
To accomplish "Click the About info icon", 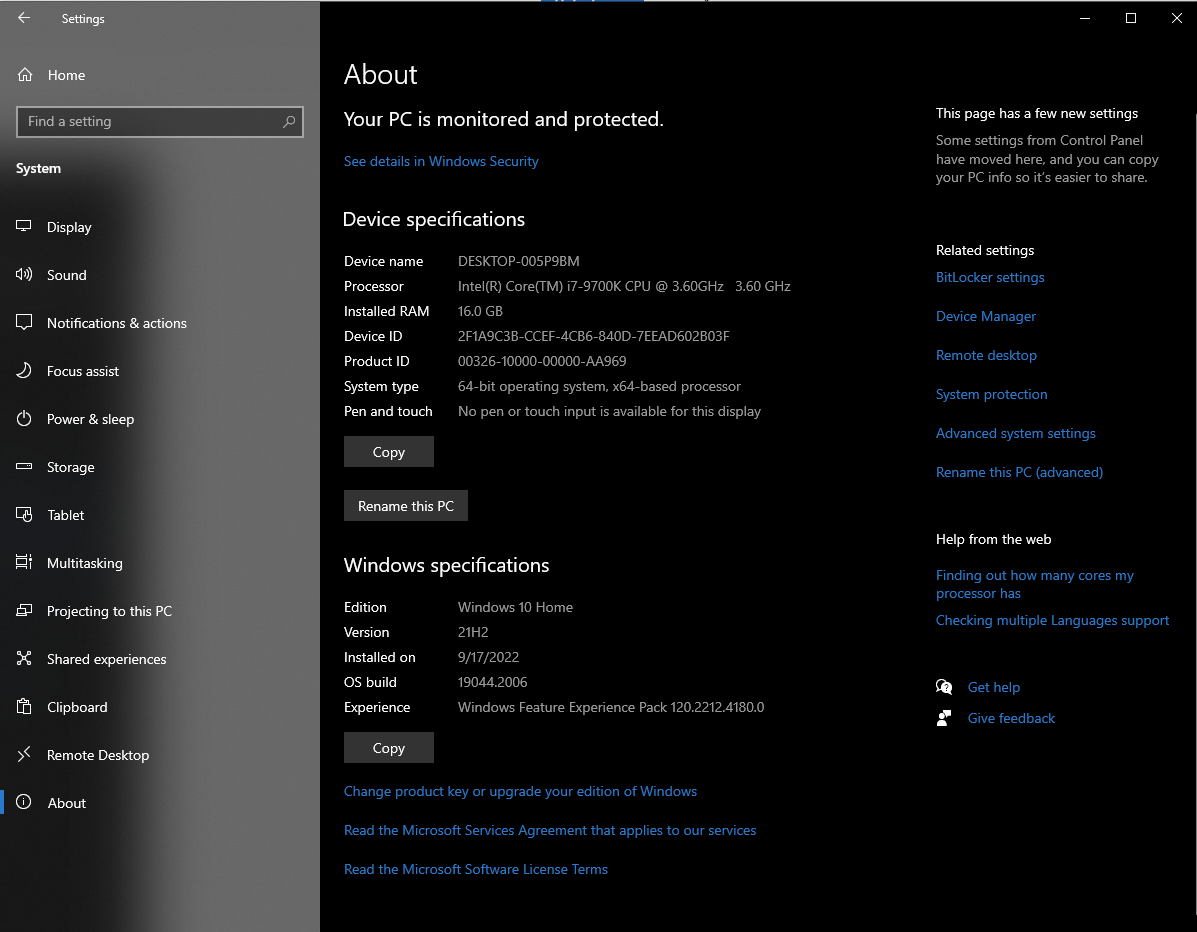I will (x=24, y=801).
